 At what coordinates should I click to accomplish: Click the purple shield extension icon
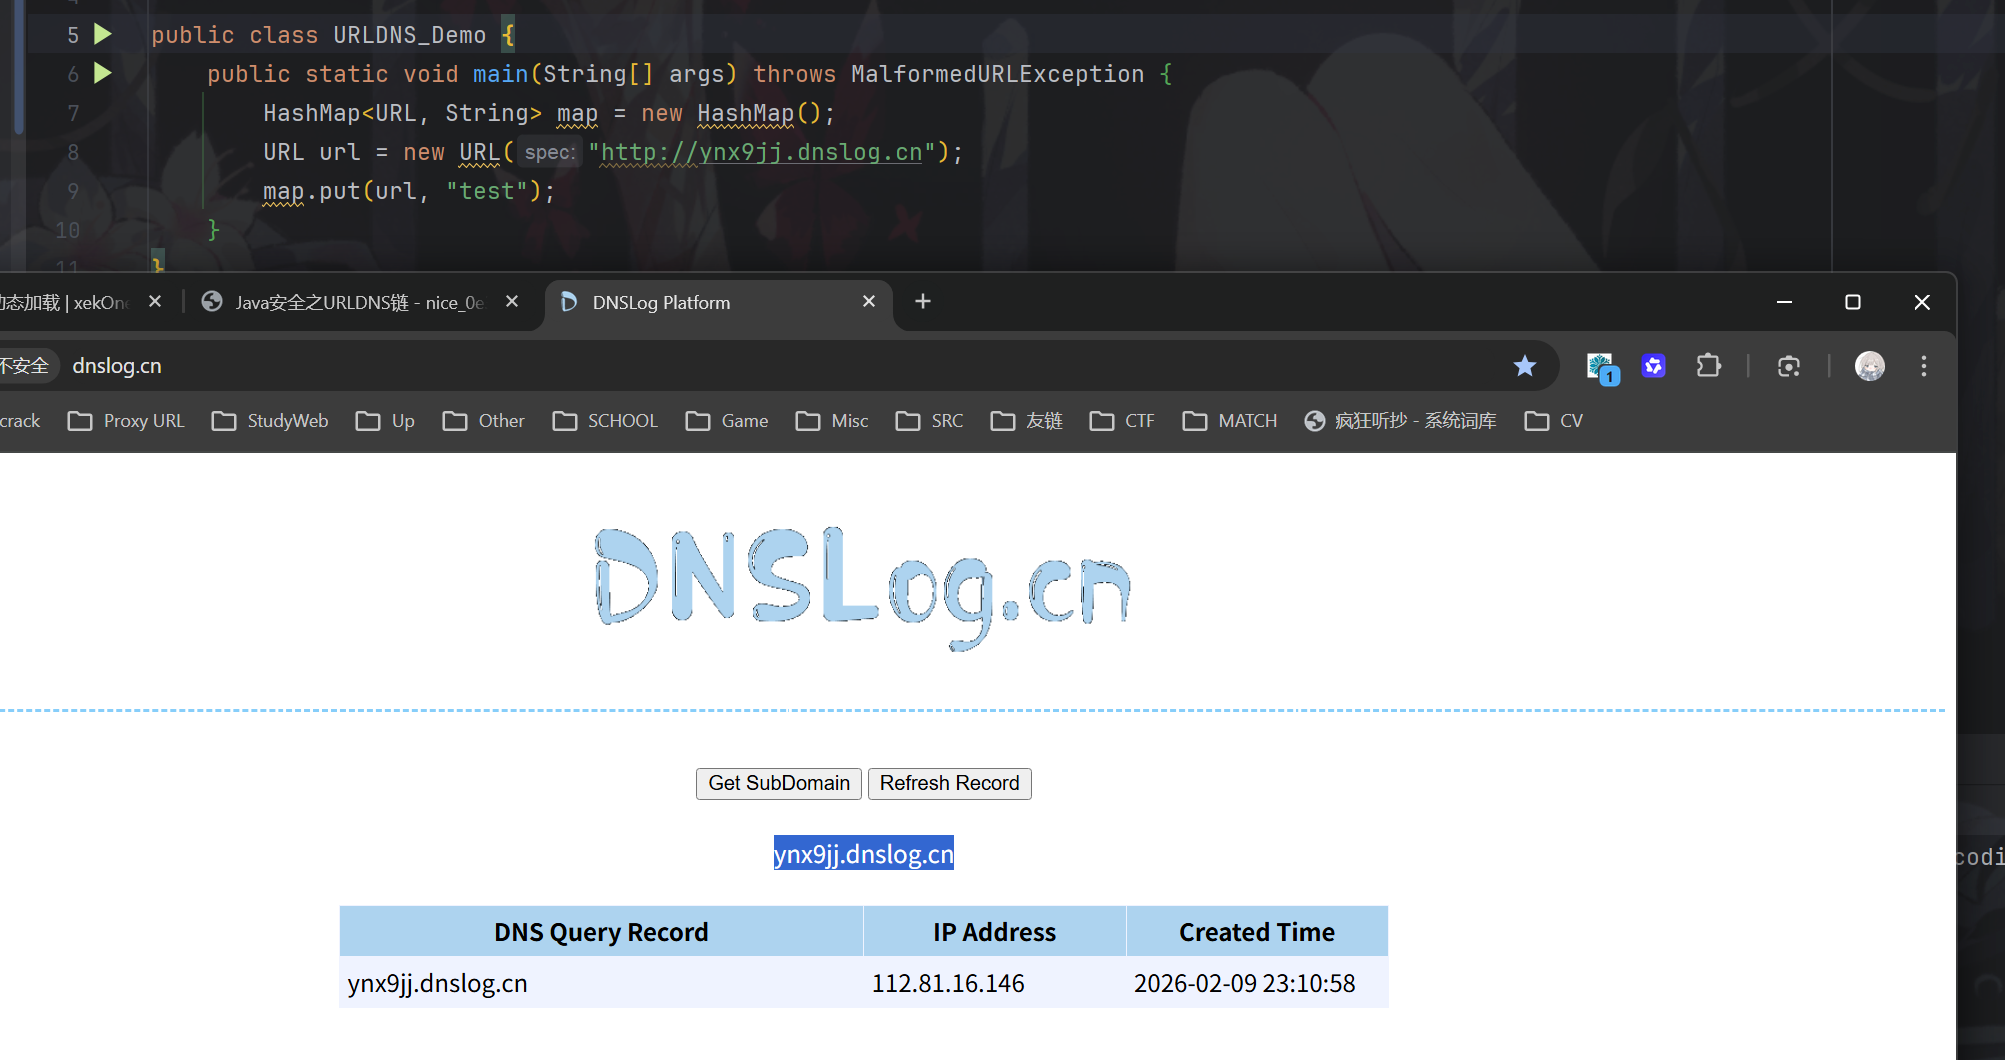(1653, 366)
